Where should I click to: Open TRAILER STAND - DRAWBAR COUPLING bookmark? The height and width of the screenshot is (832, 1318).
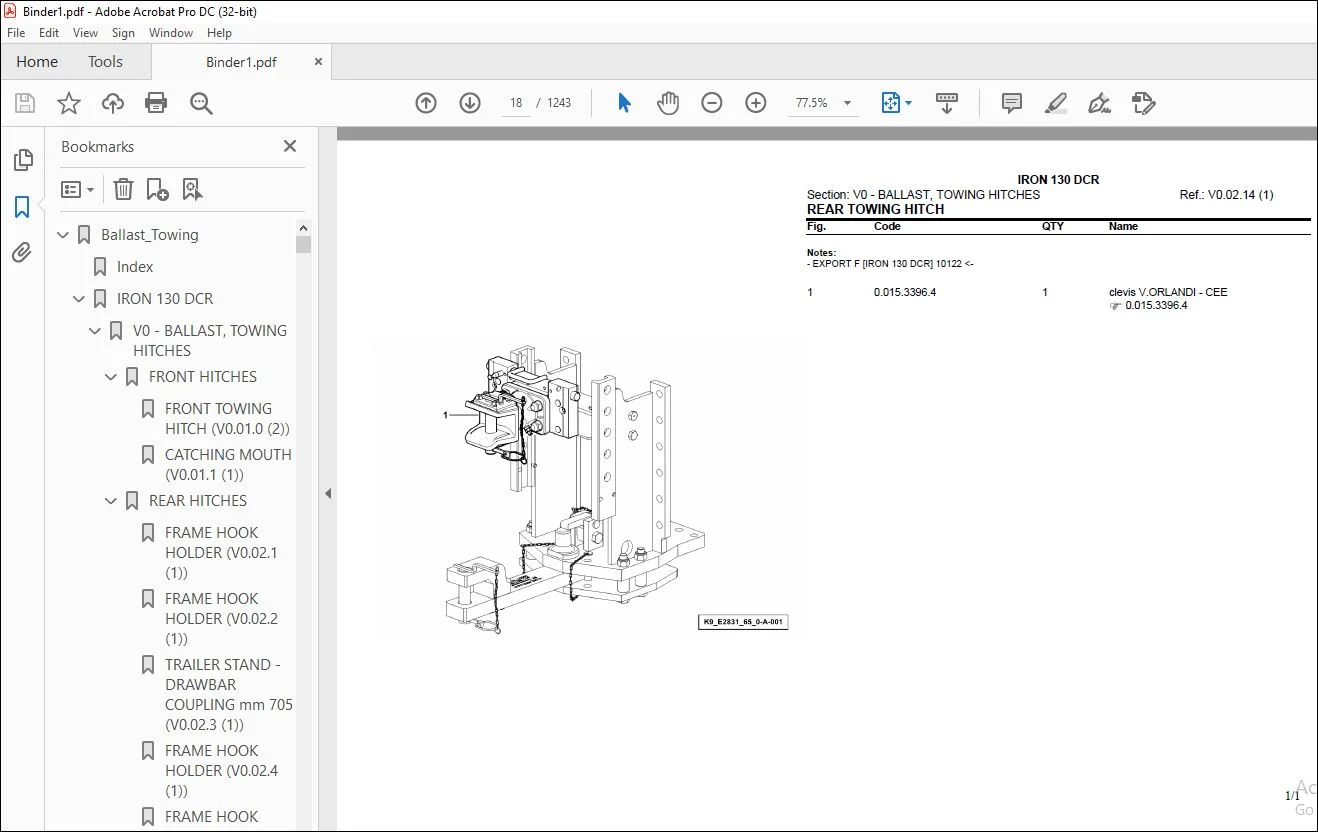pyautogui.click(x=229, y=695)
